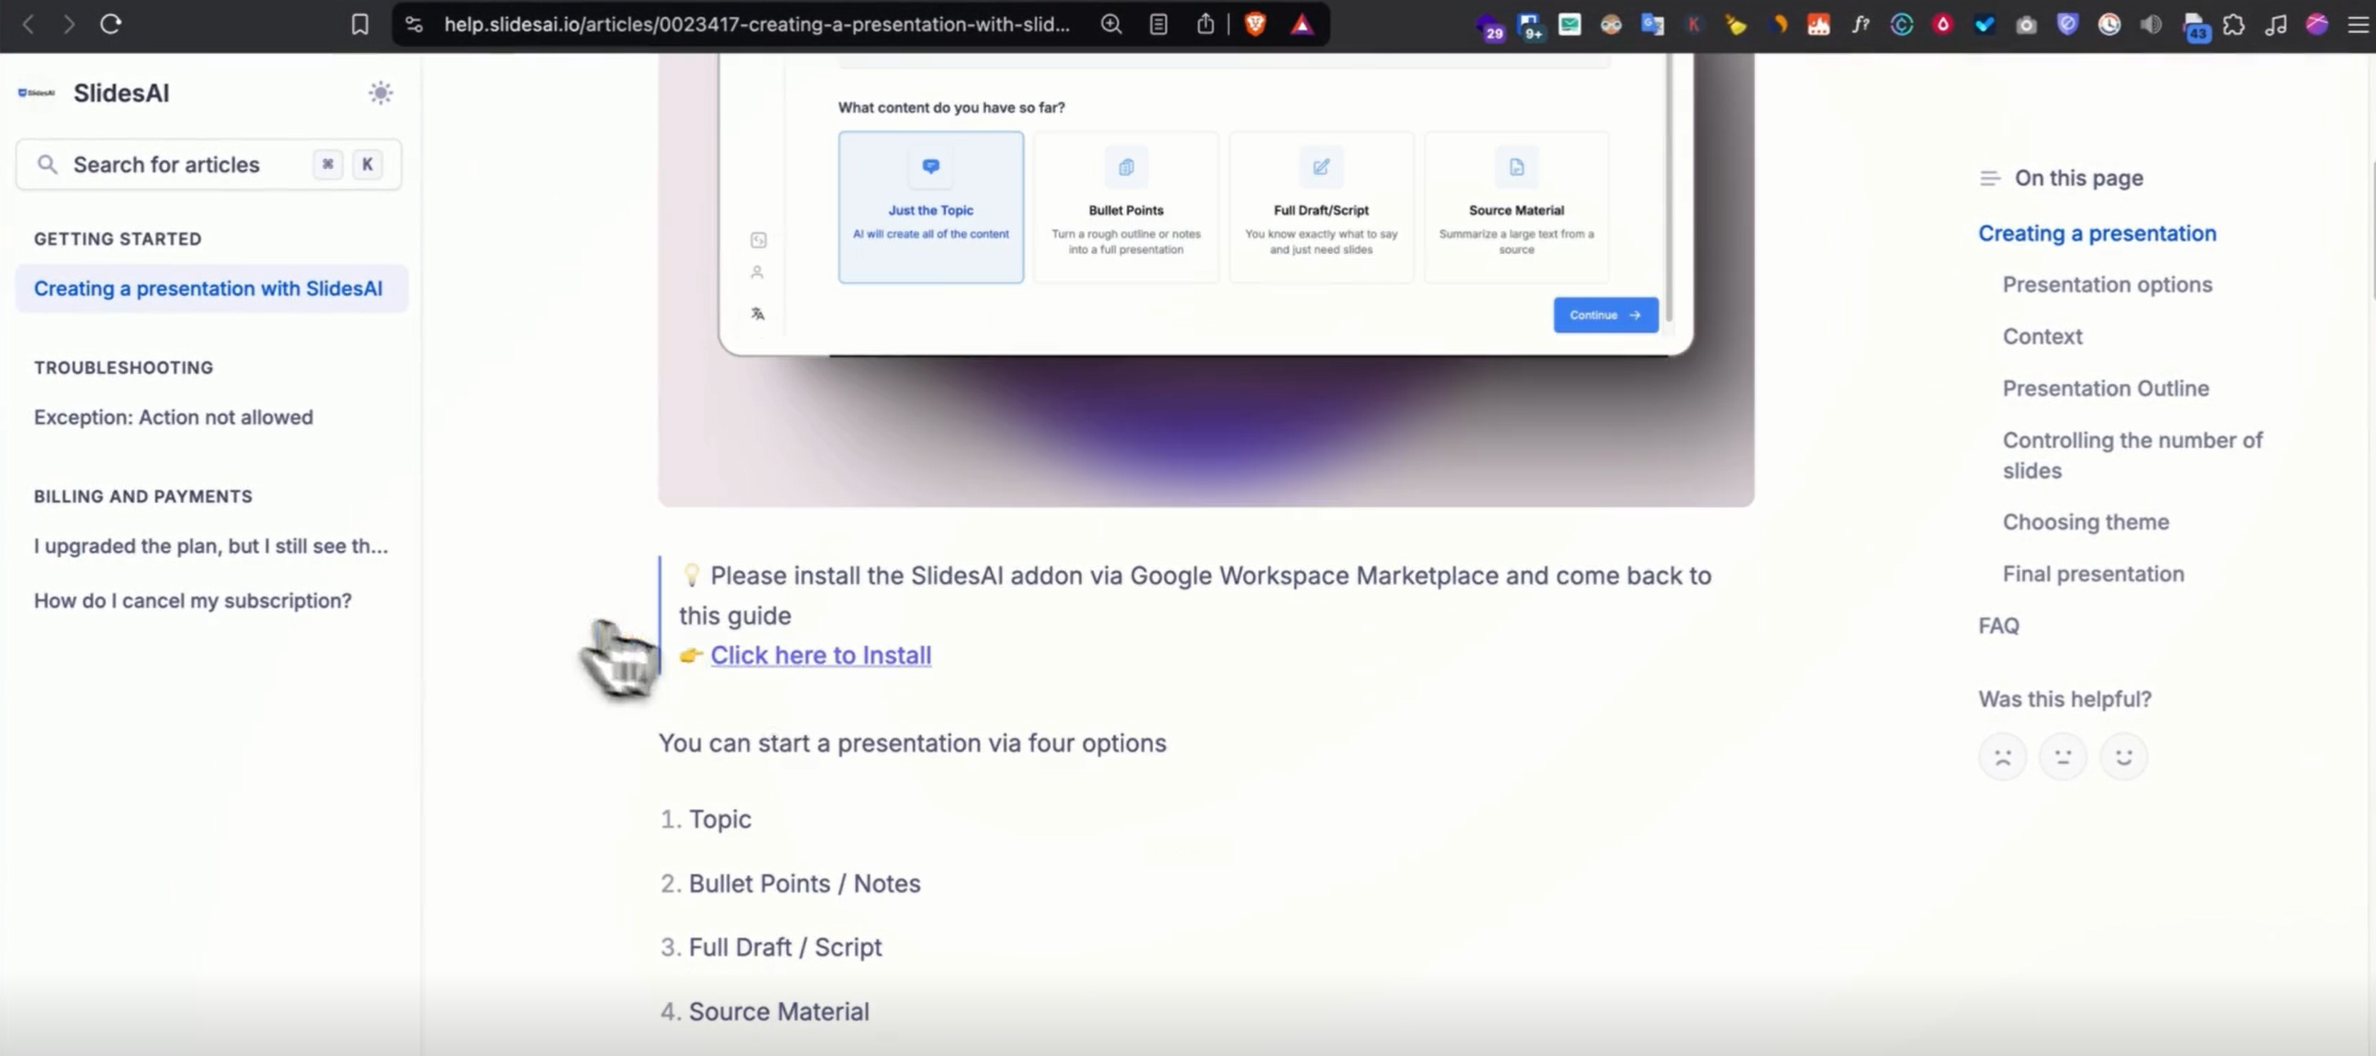This screenshot has height=1056, width=2376.
Task: Click the Search for articles field
Action: 209,164
